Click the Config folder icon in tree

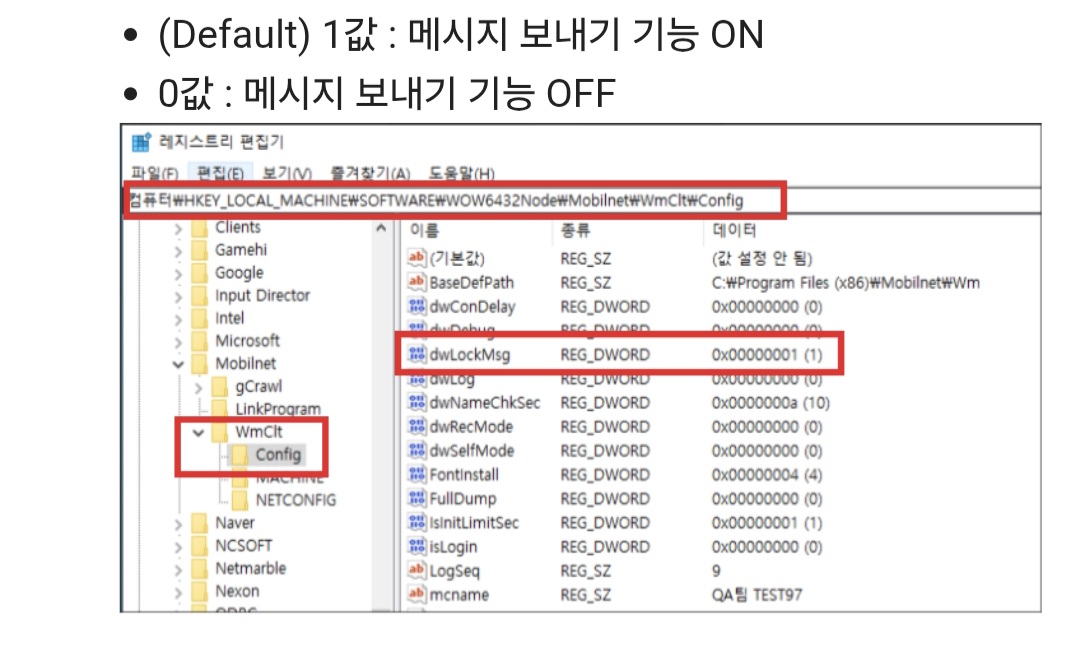240,455
